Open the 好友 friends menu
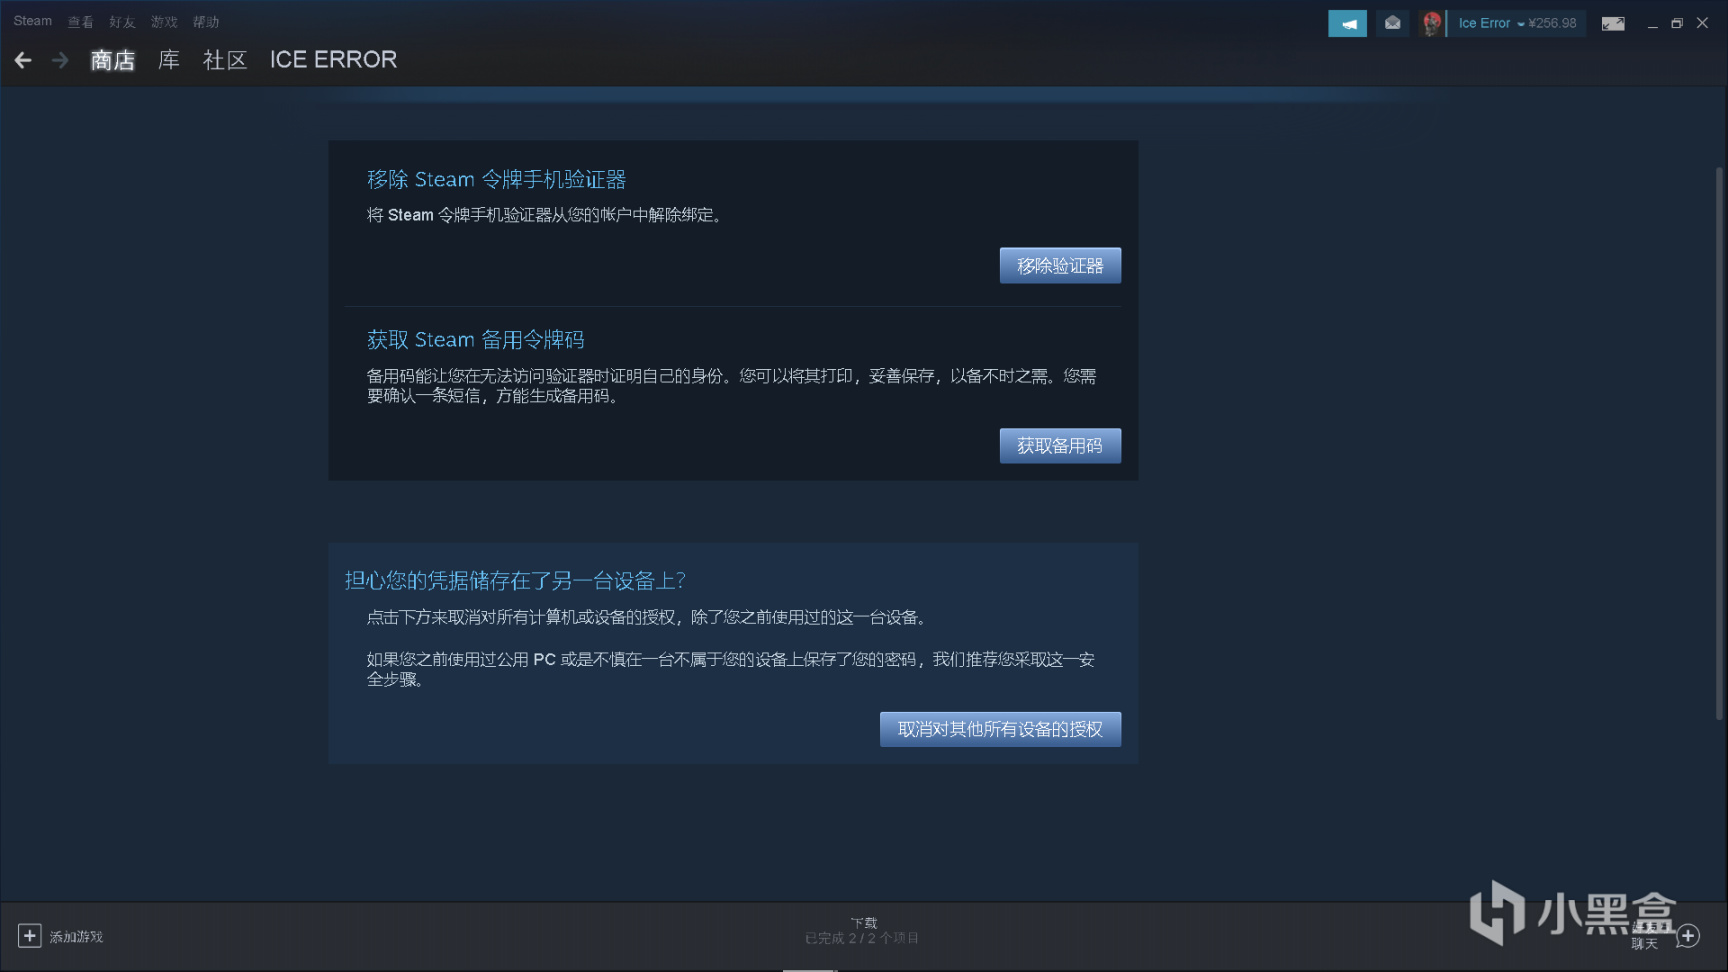The height and width of the screenshot is (972, 1728). coord(121,21)
